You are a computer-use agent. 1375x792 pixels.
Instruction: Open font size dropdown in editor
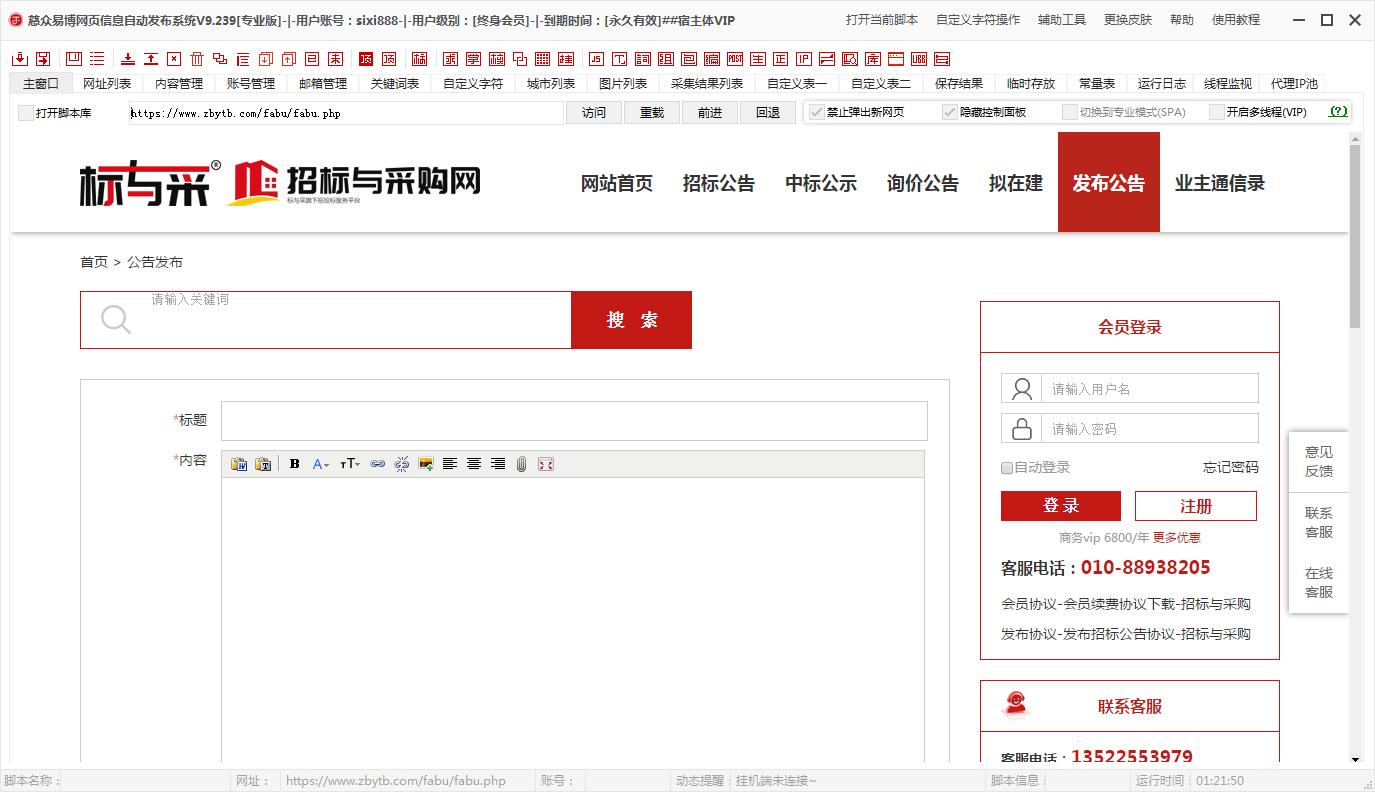(x=350, y=464)
